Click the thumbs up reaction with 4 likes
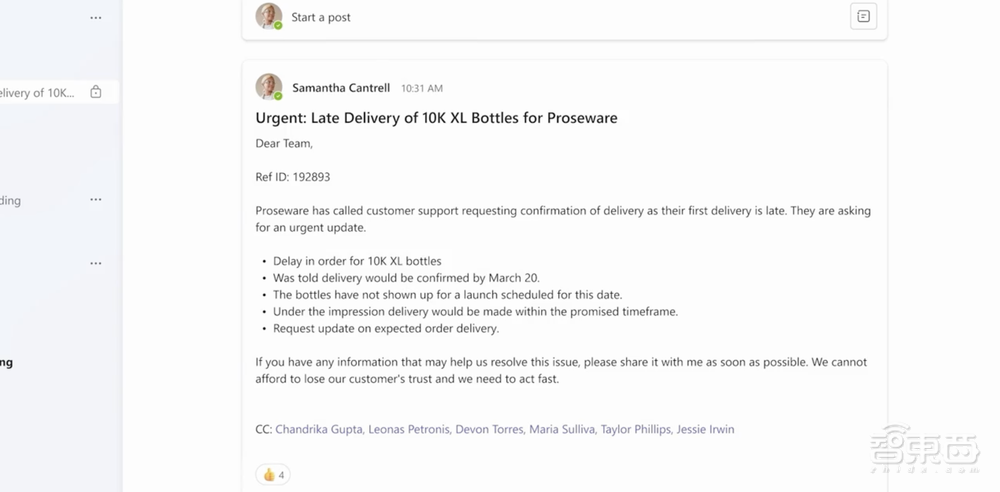 (273, 475)
